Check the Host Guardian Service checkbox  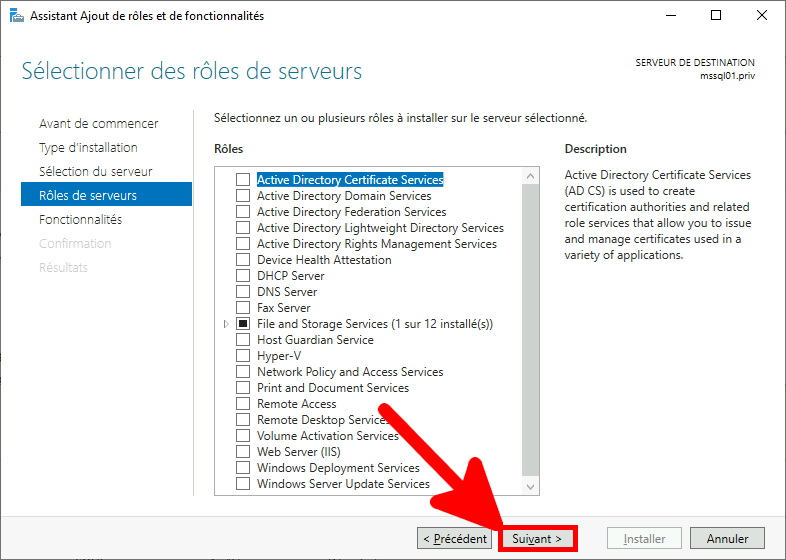243,340
